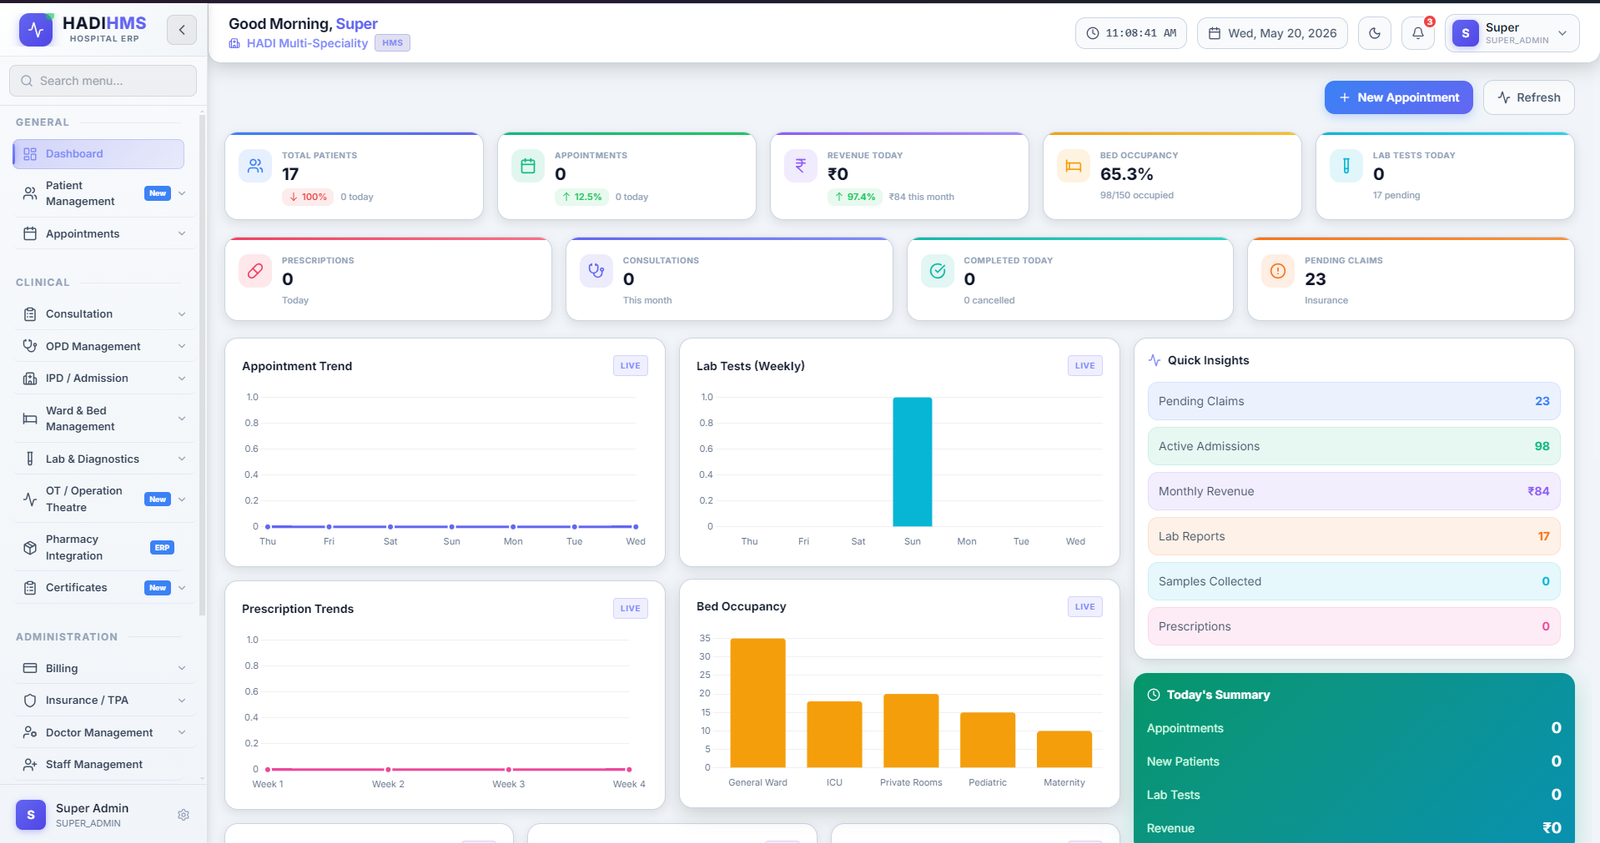Click inside the Search menu field
This screenshot has width=1600, height=843.
tap(103, 81)
